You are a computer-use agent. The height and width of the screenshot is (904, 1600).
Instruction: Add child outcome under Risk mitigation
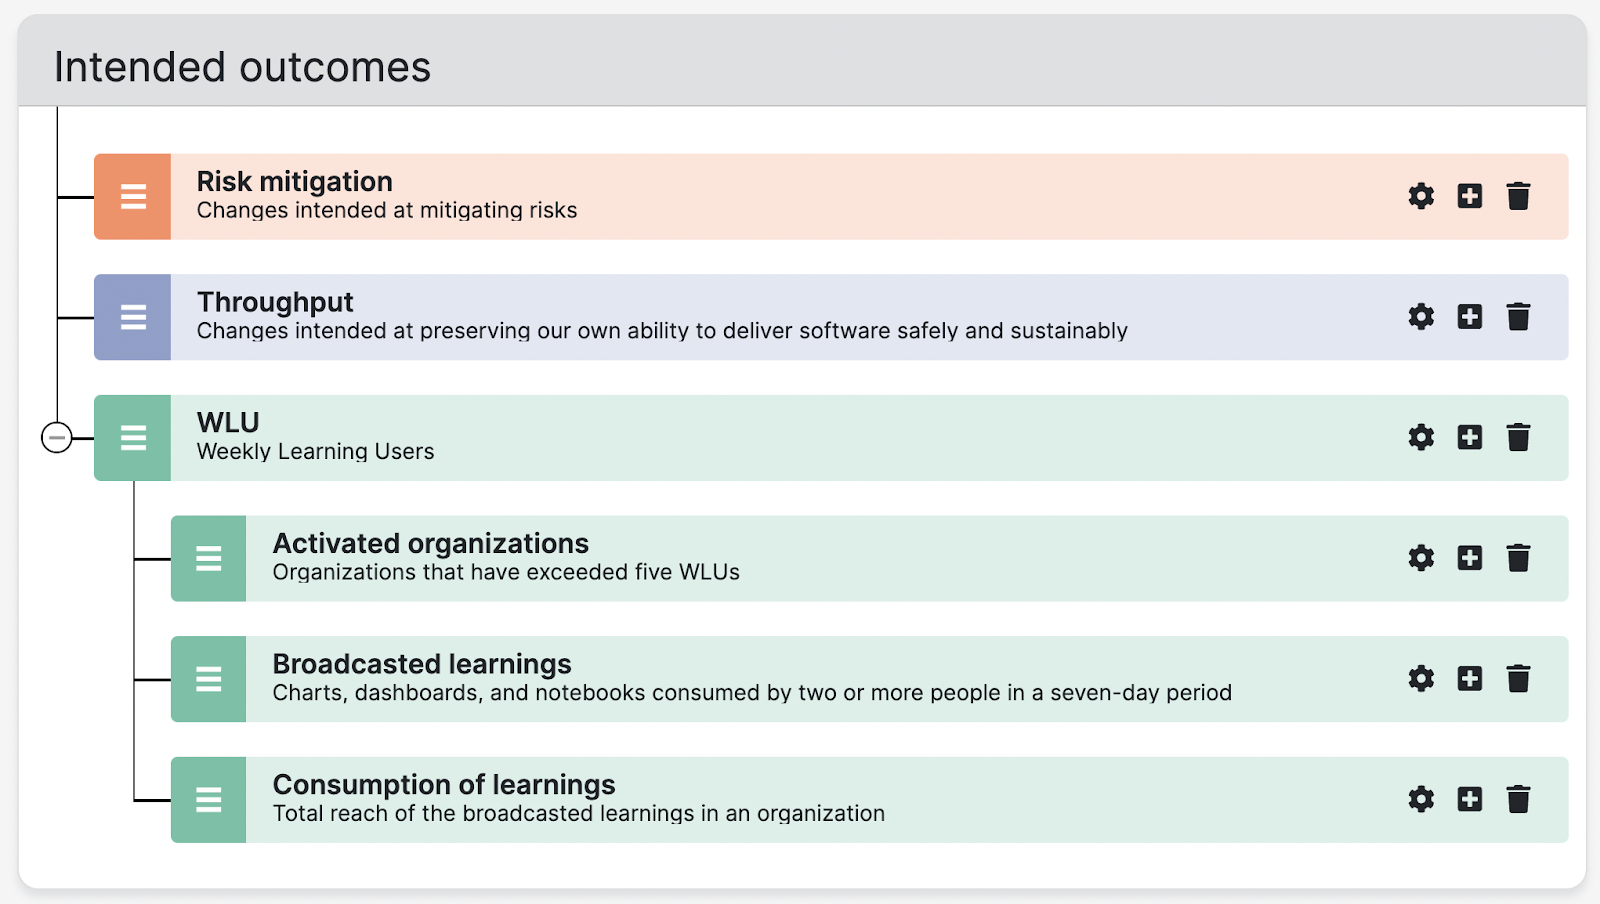coord(1470,196)
